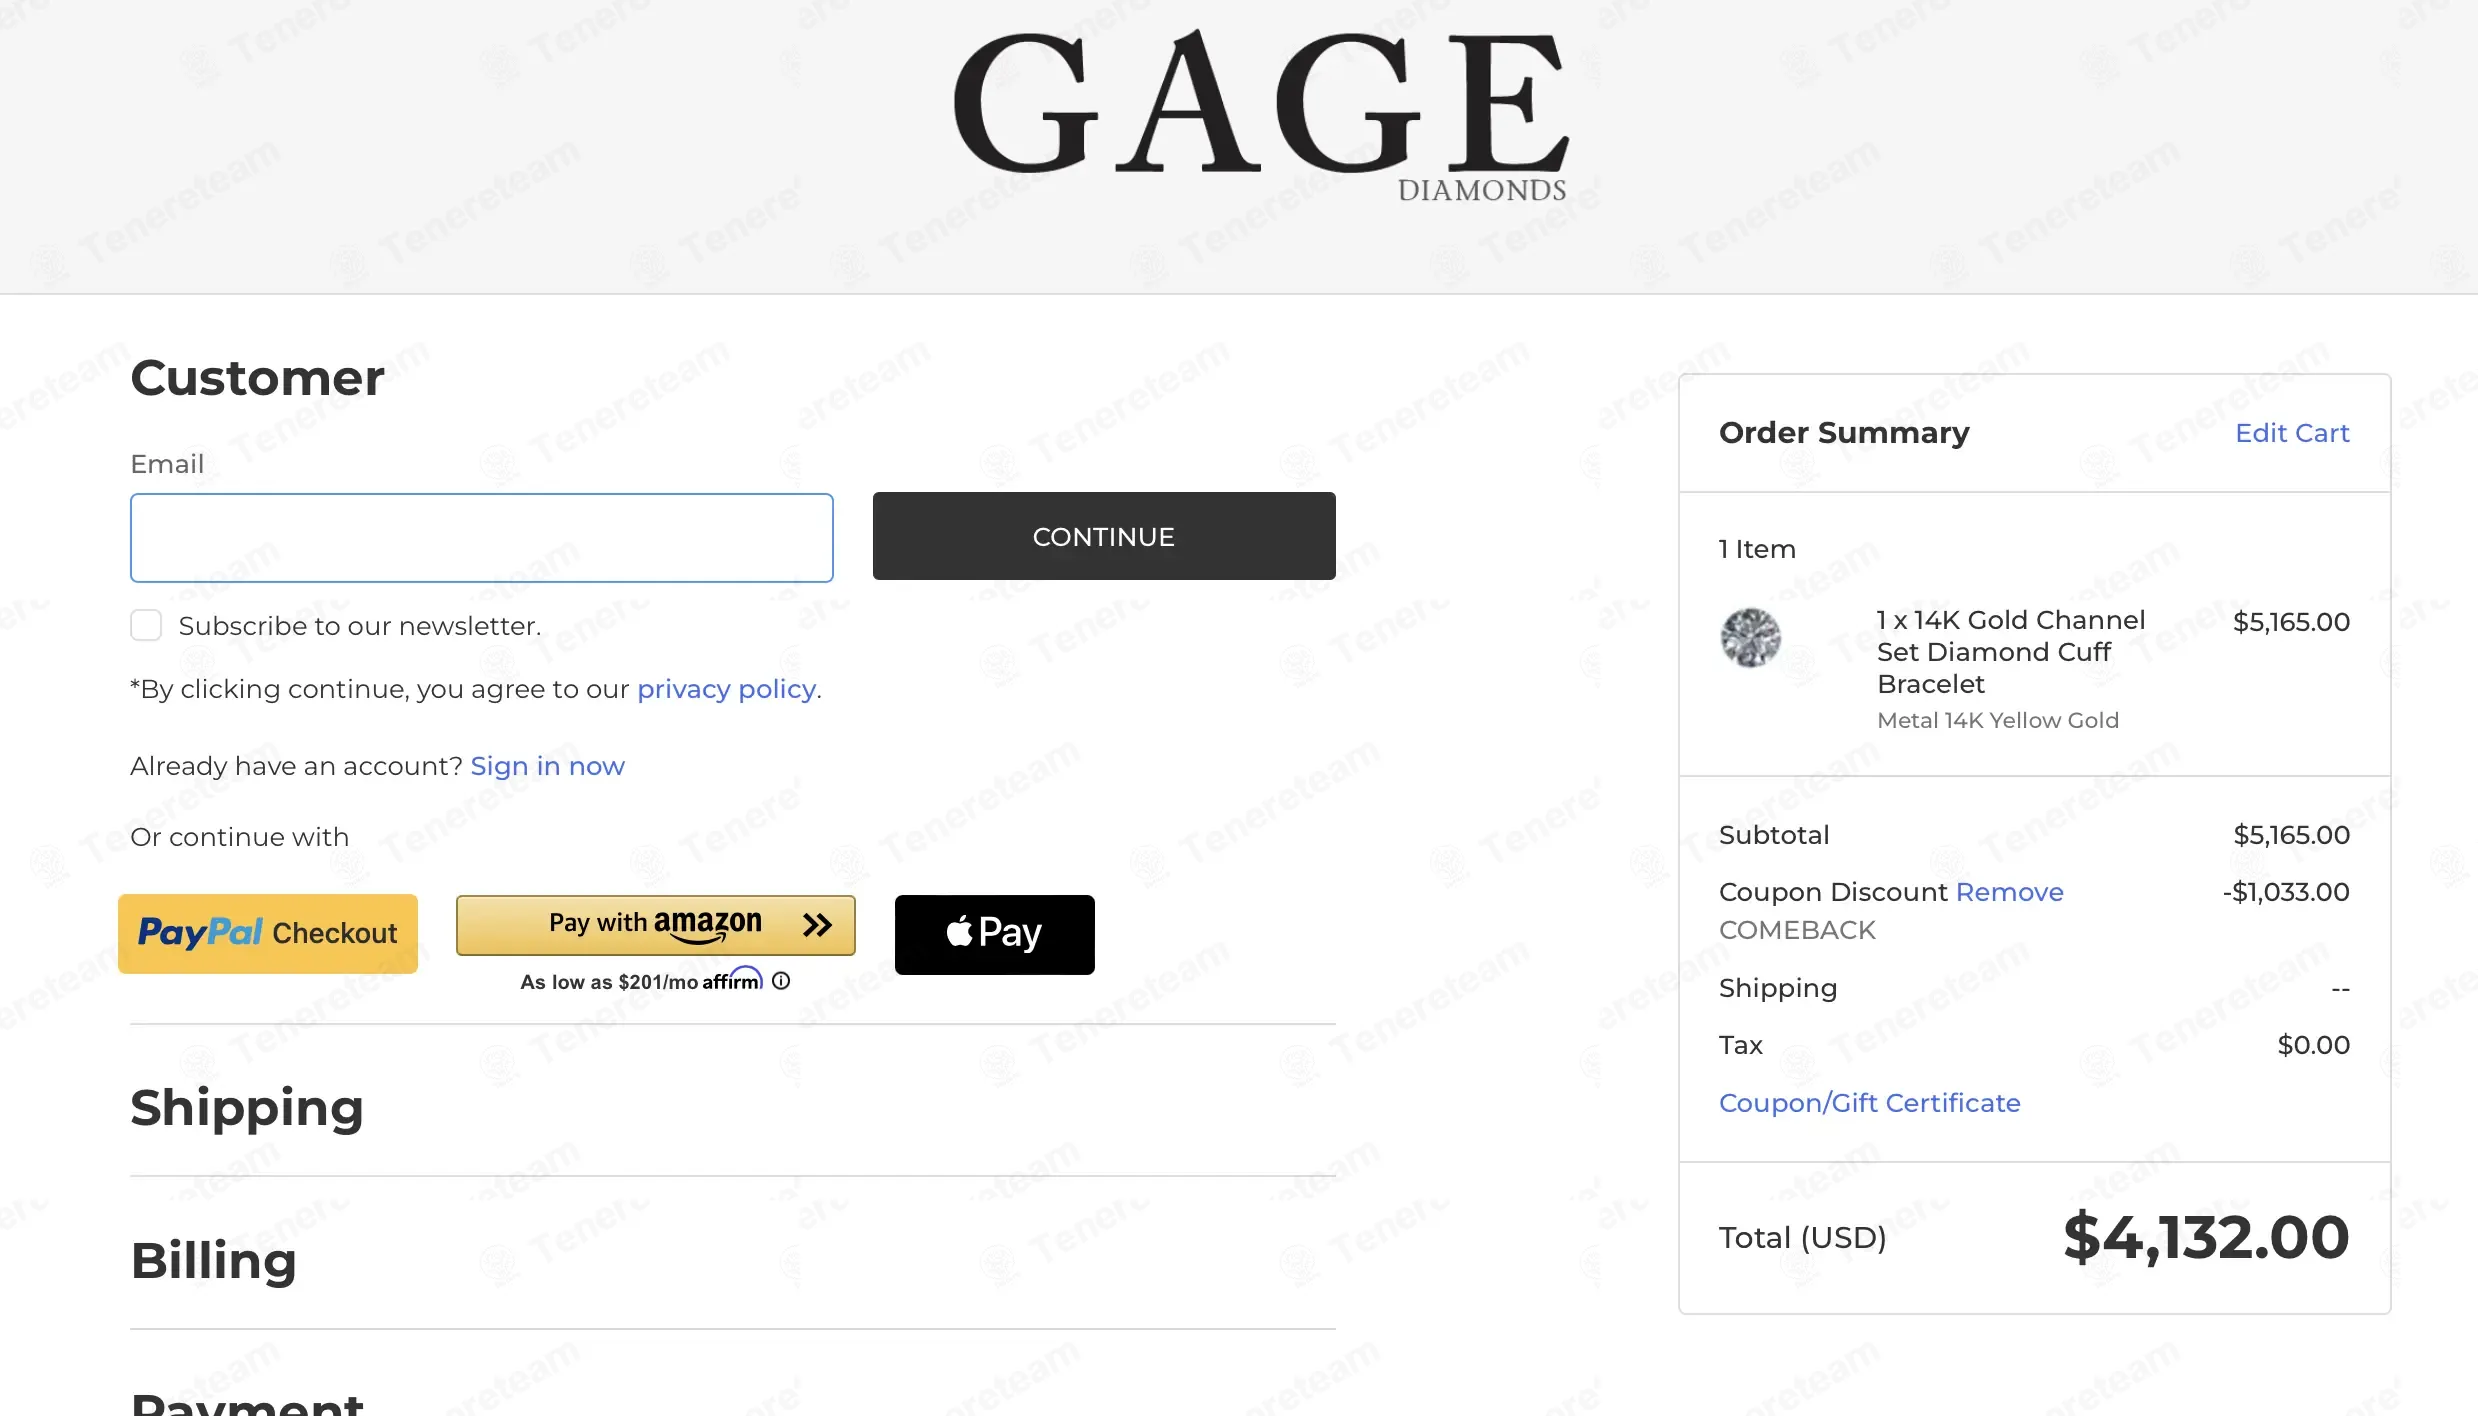Remove the COMEBACK coupon discount
Image resolution: width=2478 pixels, height=1416 pixels.
click(2009, 892)
